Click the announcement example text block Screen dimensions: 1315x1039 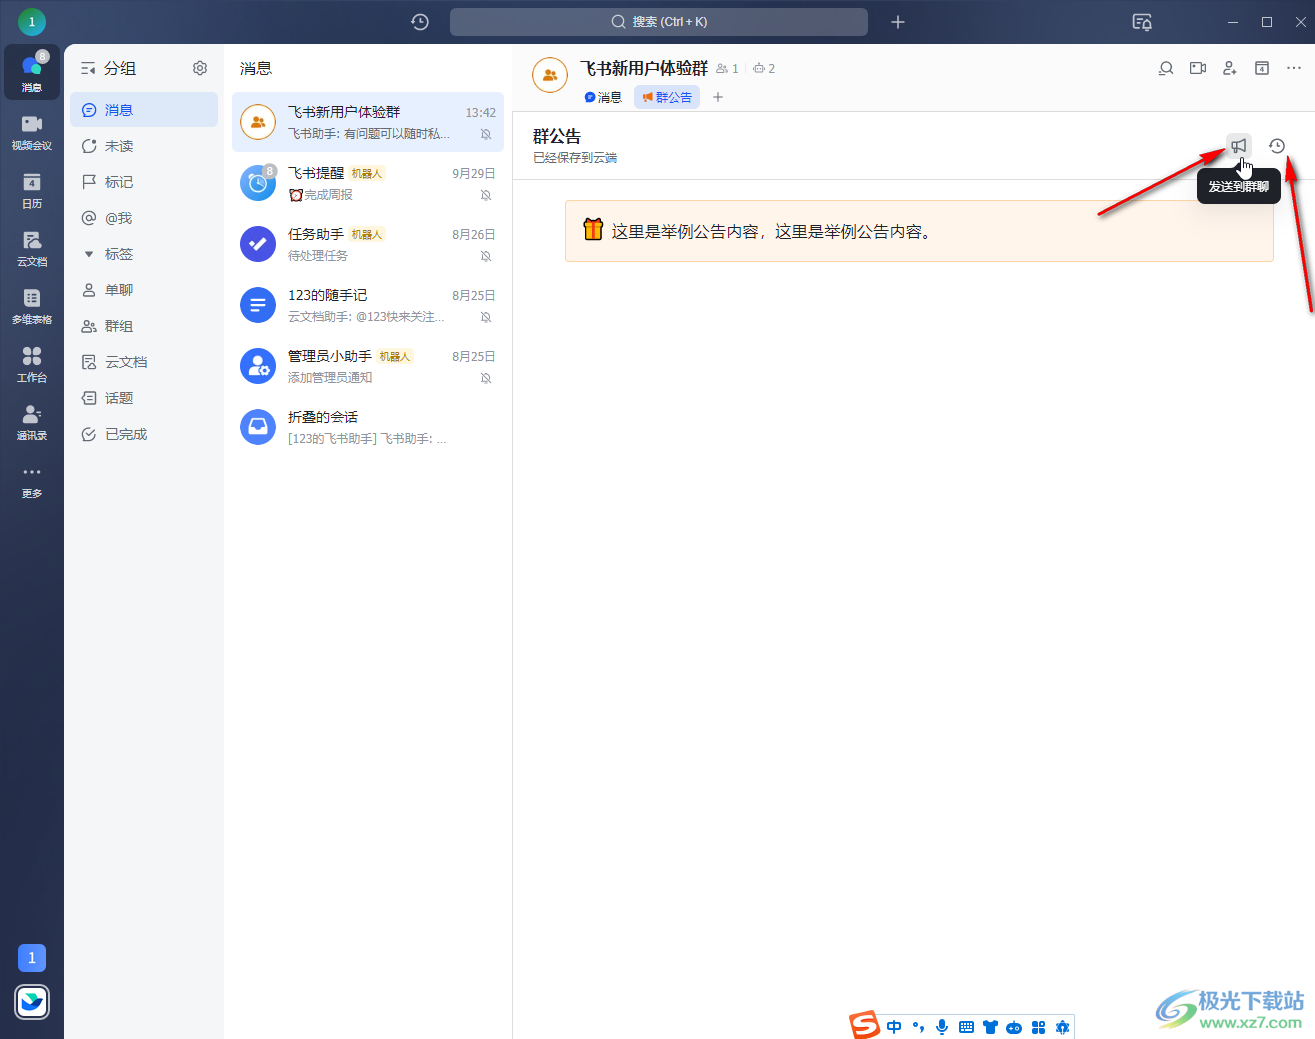click(919, 231)
